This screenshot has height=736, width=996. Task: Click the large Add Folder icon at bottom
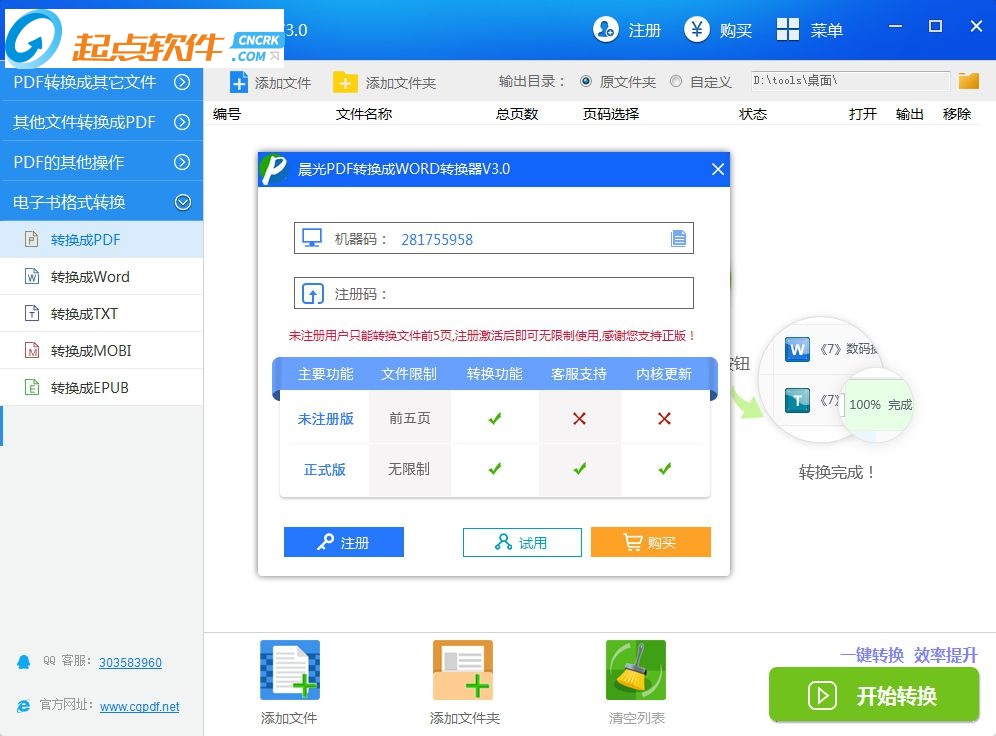coord(462,670)
